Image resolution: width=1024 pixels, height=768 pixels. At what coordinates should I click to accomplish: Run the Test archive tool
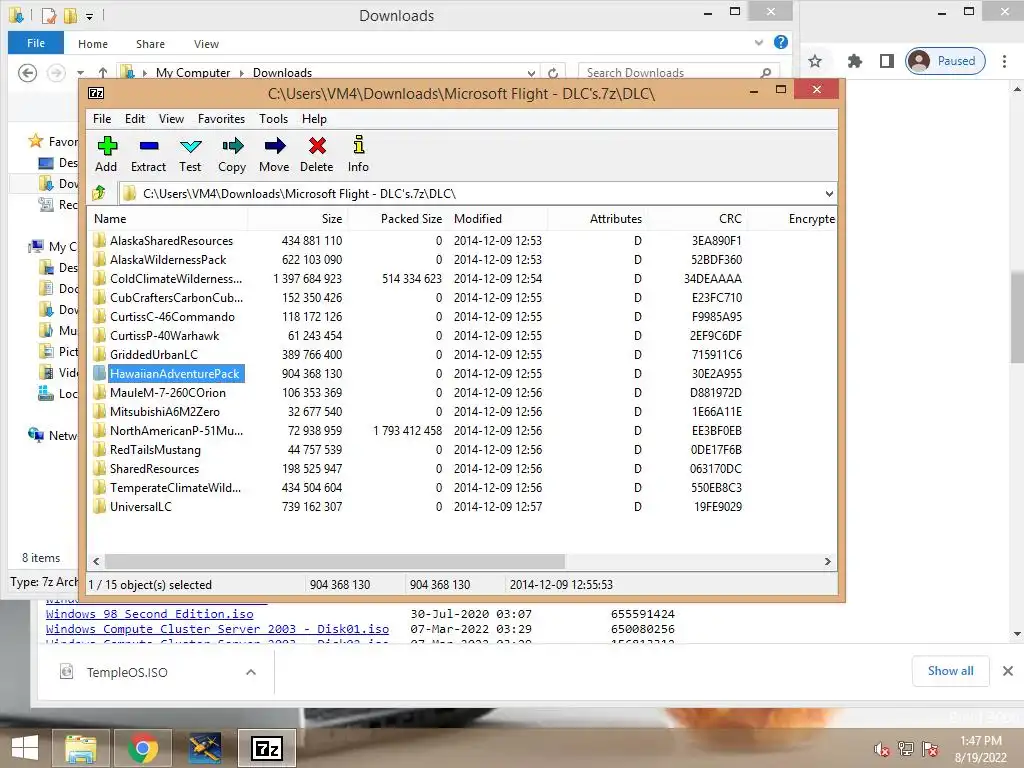point(190,154)
